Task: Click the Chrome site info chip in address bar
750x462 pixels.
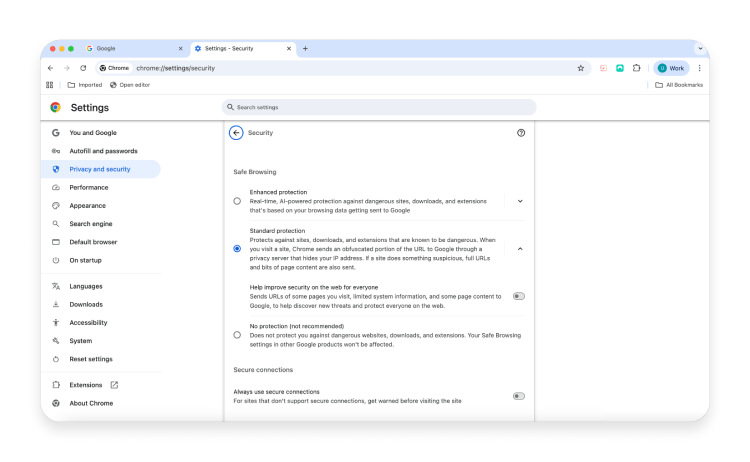Action: point(114,68)
